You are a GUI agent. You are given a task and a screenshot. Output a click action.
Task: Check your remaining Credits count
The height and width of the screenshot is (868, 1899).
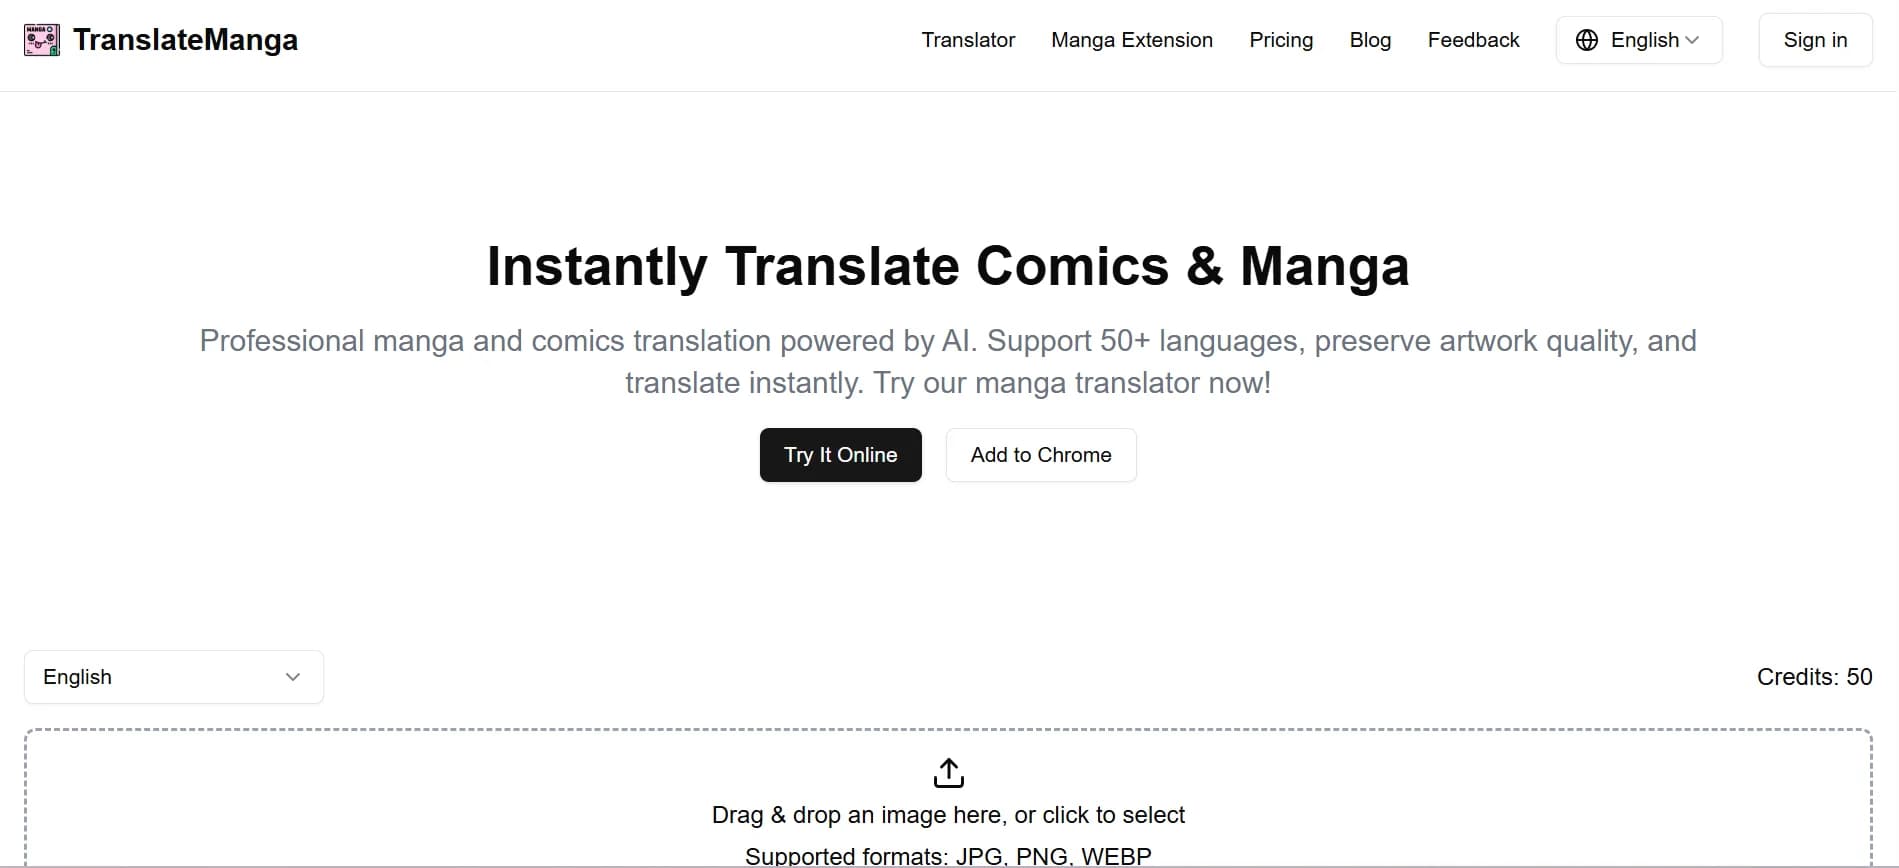tap(1814, 677)
